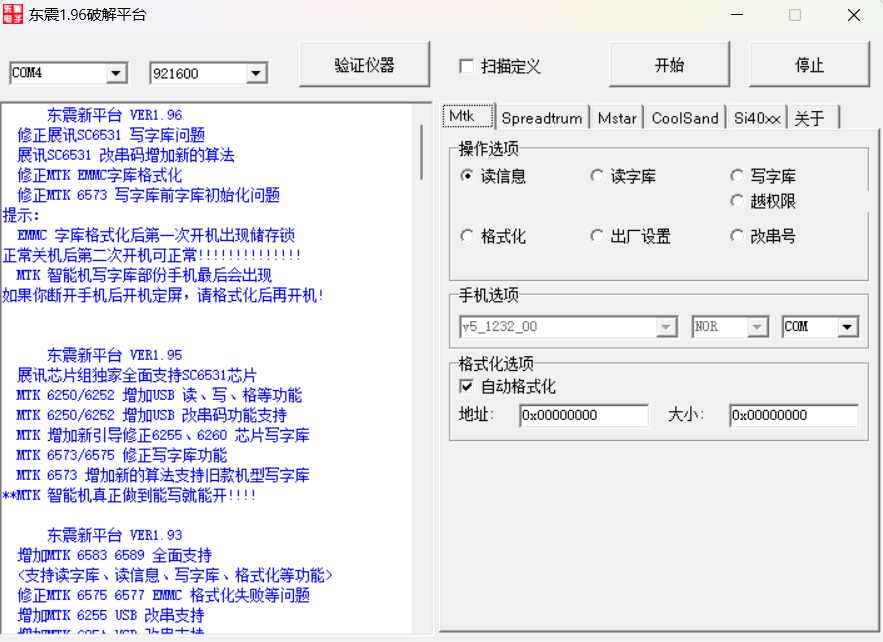Click the 大小 size input field

click(x=793, y=415)
